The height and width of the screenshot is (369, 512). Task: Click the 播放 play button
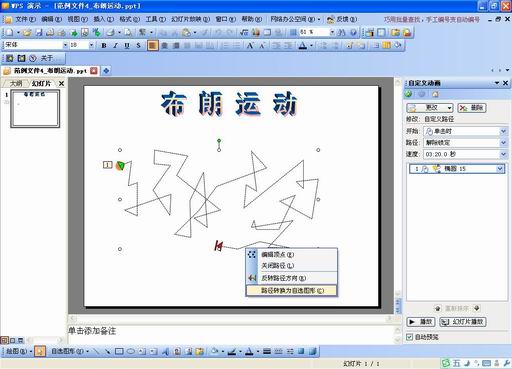pos(421,322)
